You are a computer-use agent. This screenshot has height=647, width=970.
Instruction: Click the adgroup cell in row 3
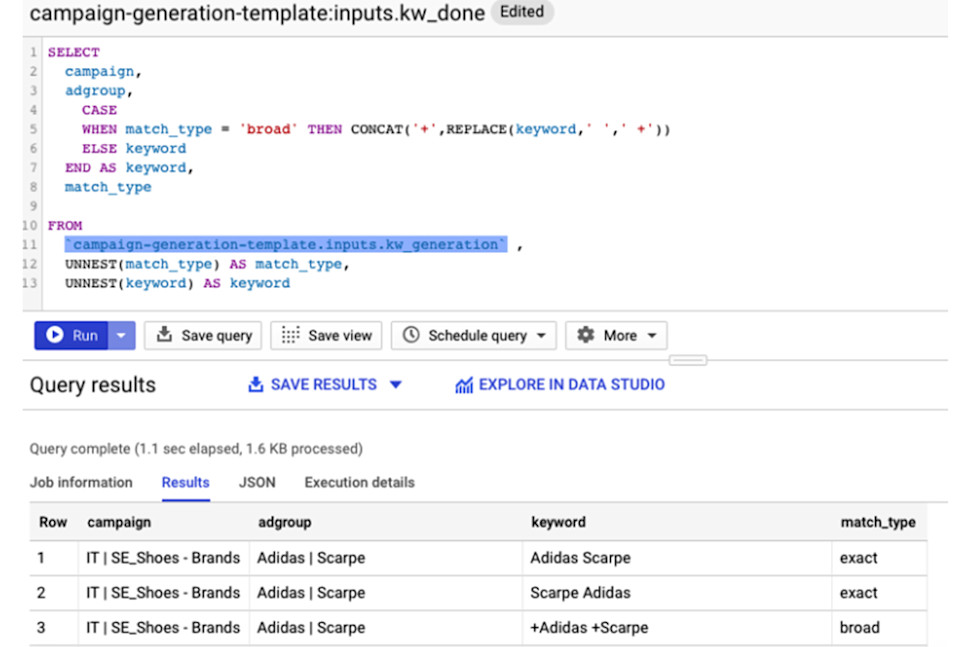click(x=386, y=628)
